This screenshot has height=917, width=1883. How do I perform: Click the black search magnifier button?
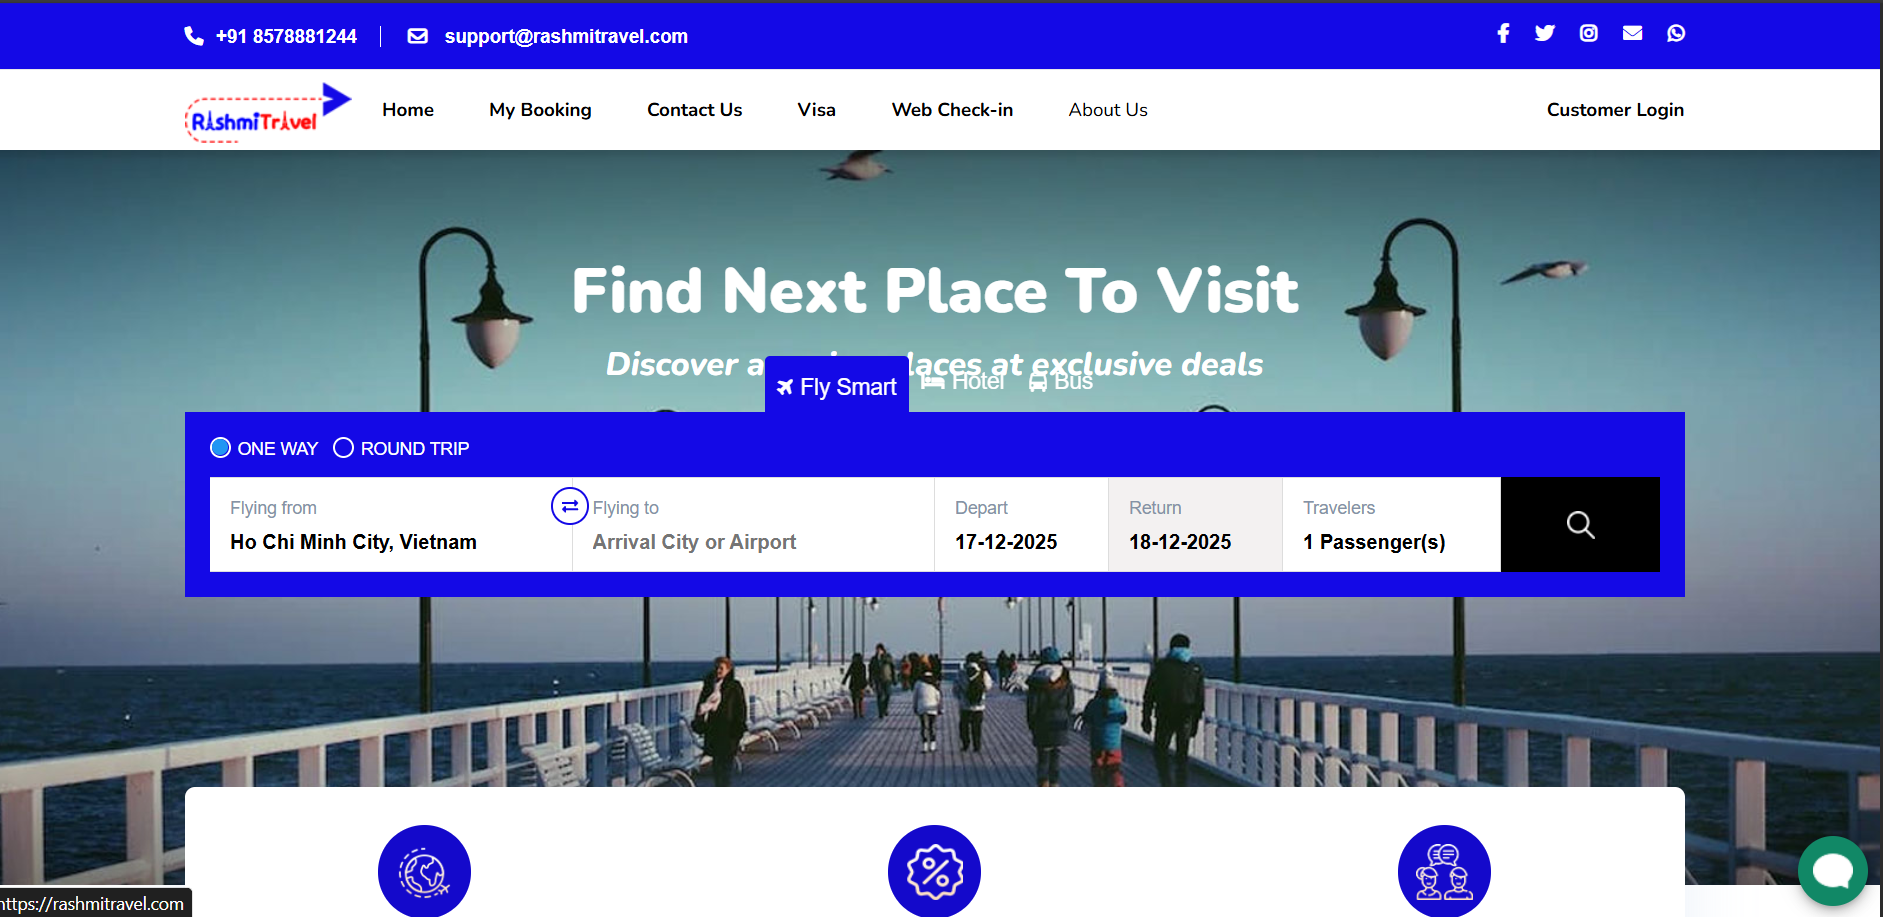pyautogui.click(x=1580, y=525)
